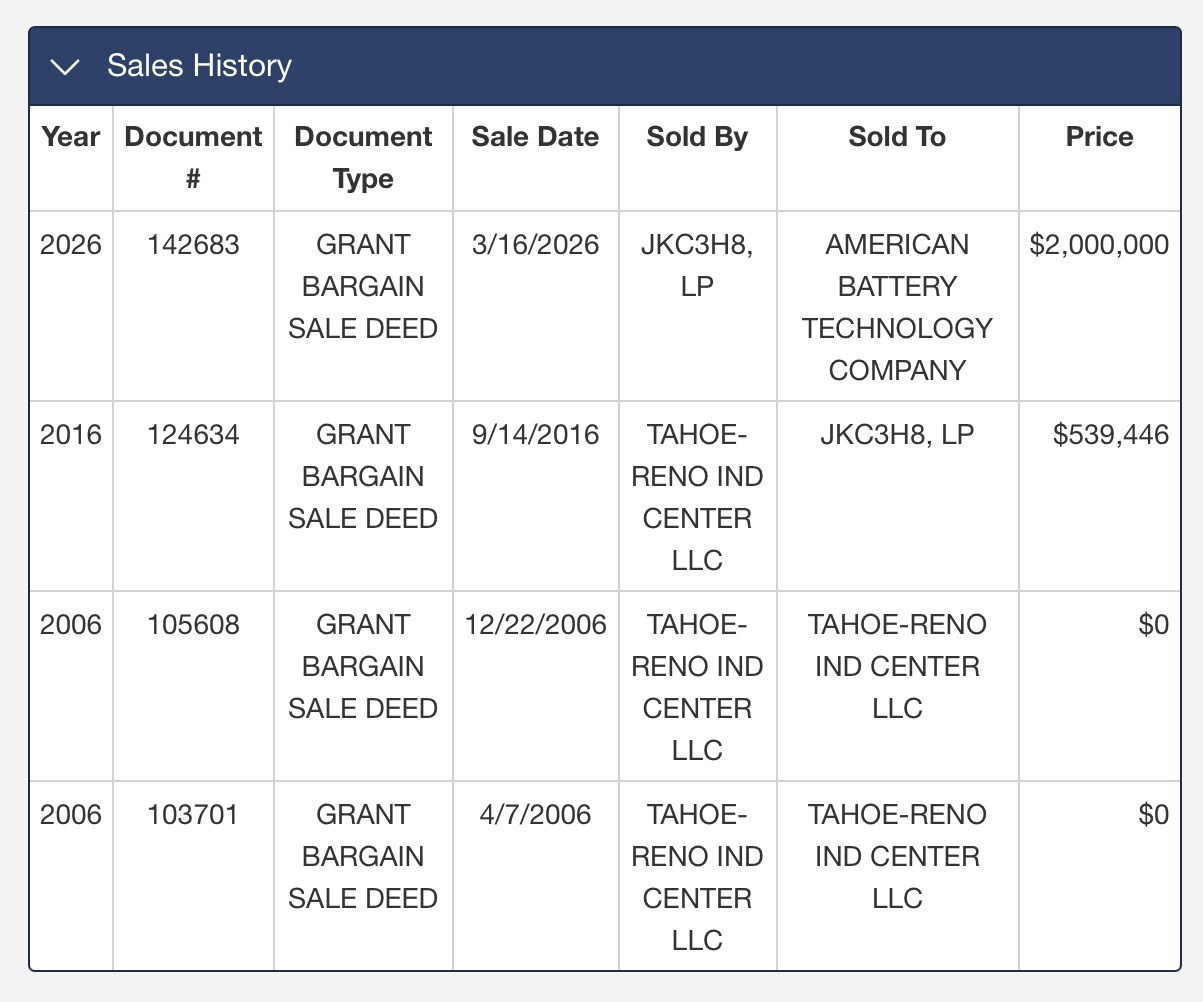Screen dimensions: 1203x1002
Task: Click JKC3H8, LP in Sold To column
Action: [897, 435]
